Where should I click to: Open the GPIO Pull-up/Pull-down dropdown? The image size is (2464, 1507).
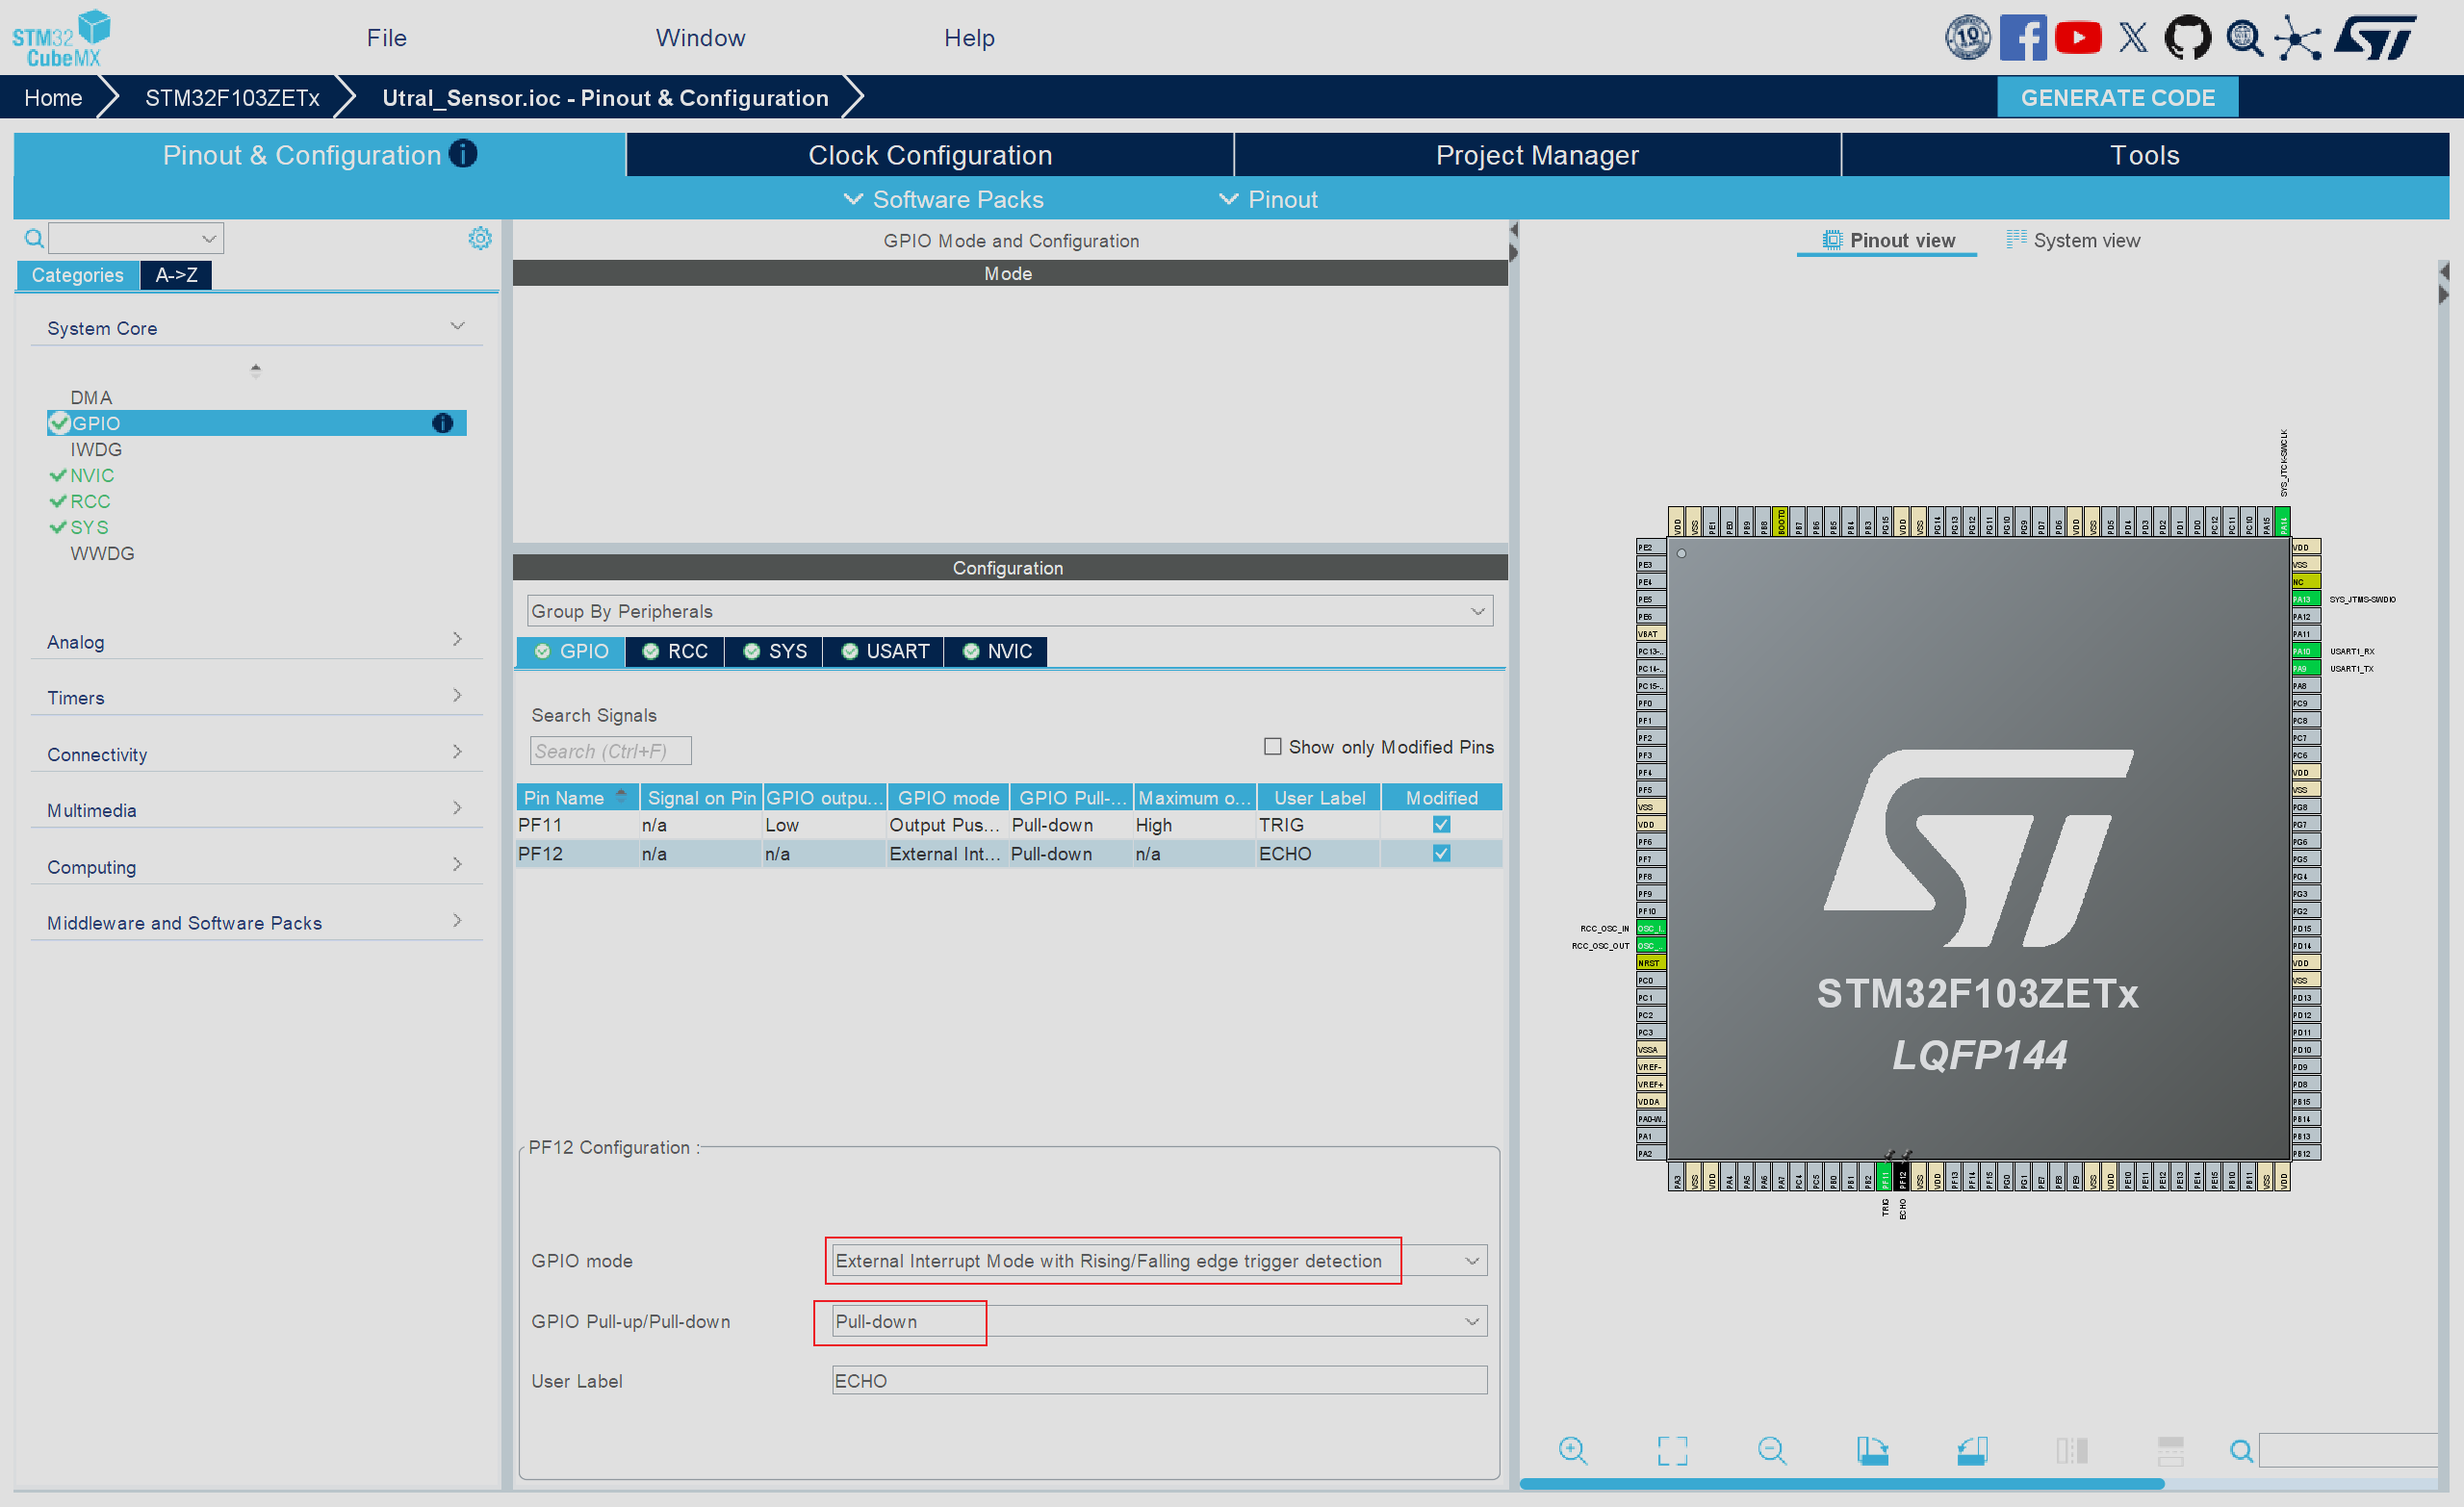(x=1159, y=1321)
